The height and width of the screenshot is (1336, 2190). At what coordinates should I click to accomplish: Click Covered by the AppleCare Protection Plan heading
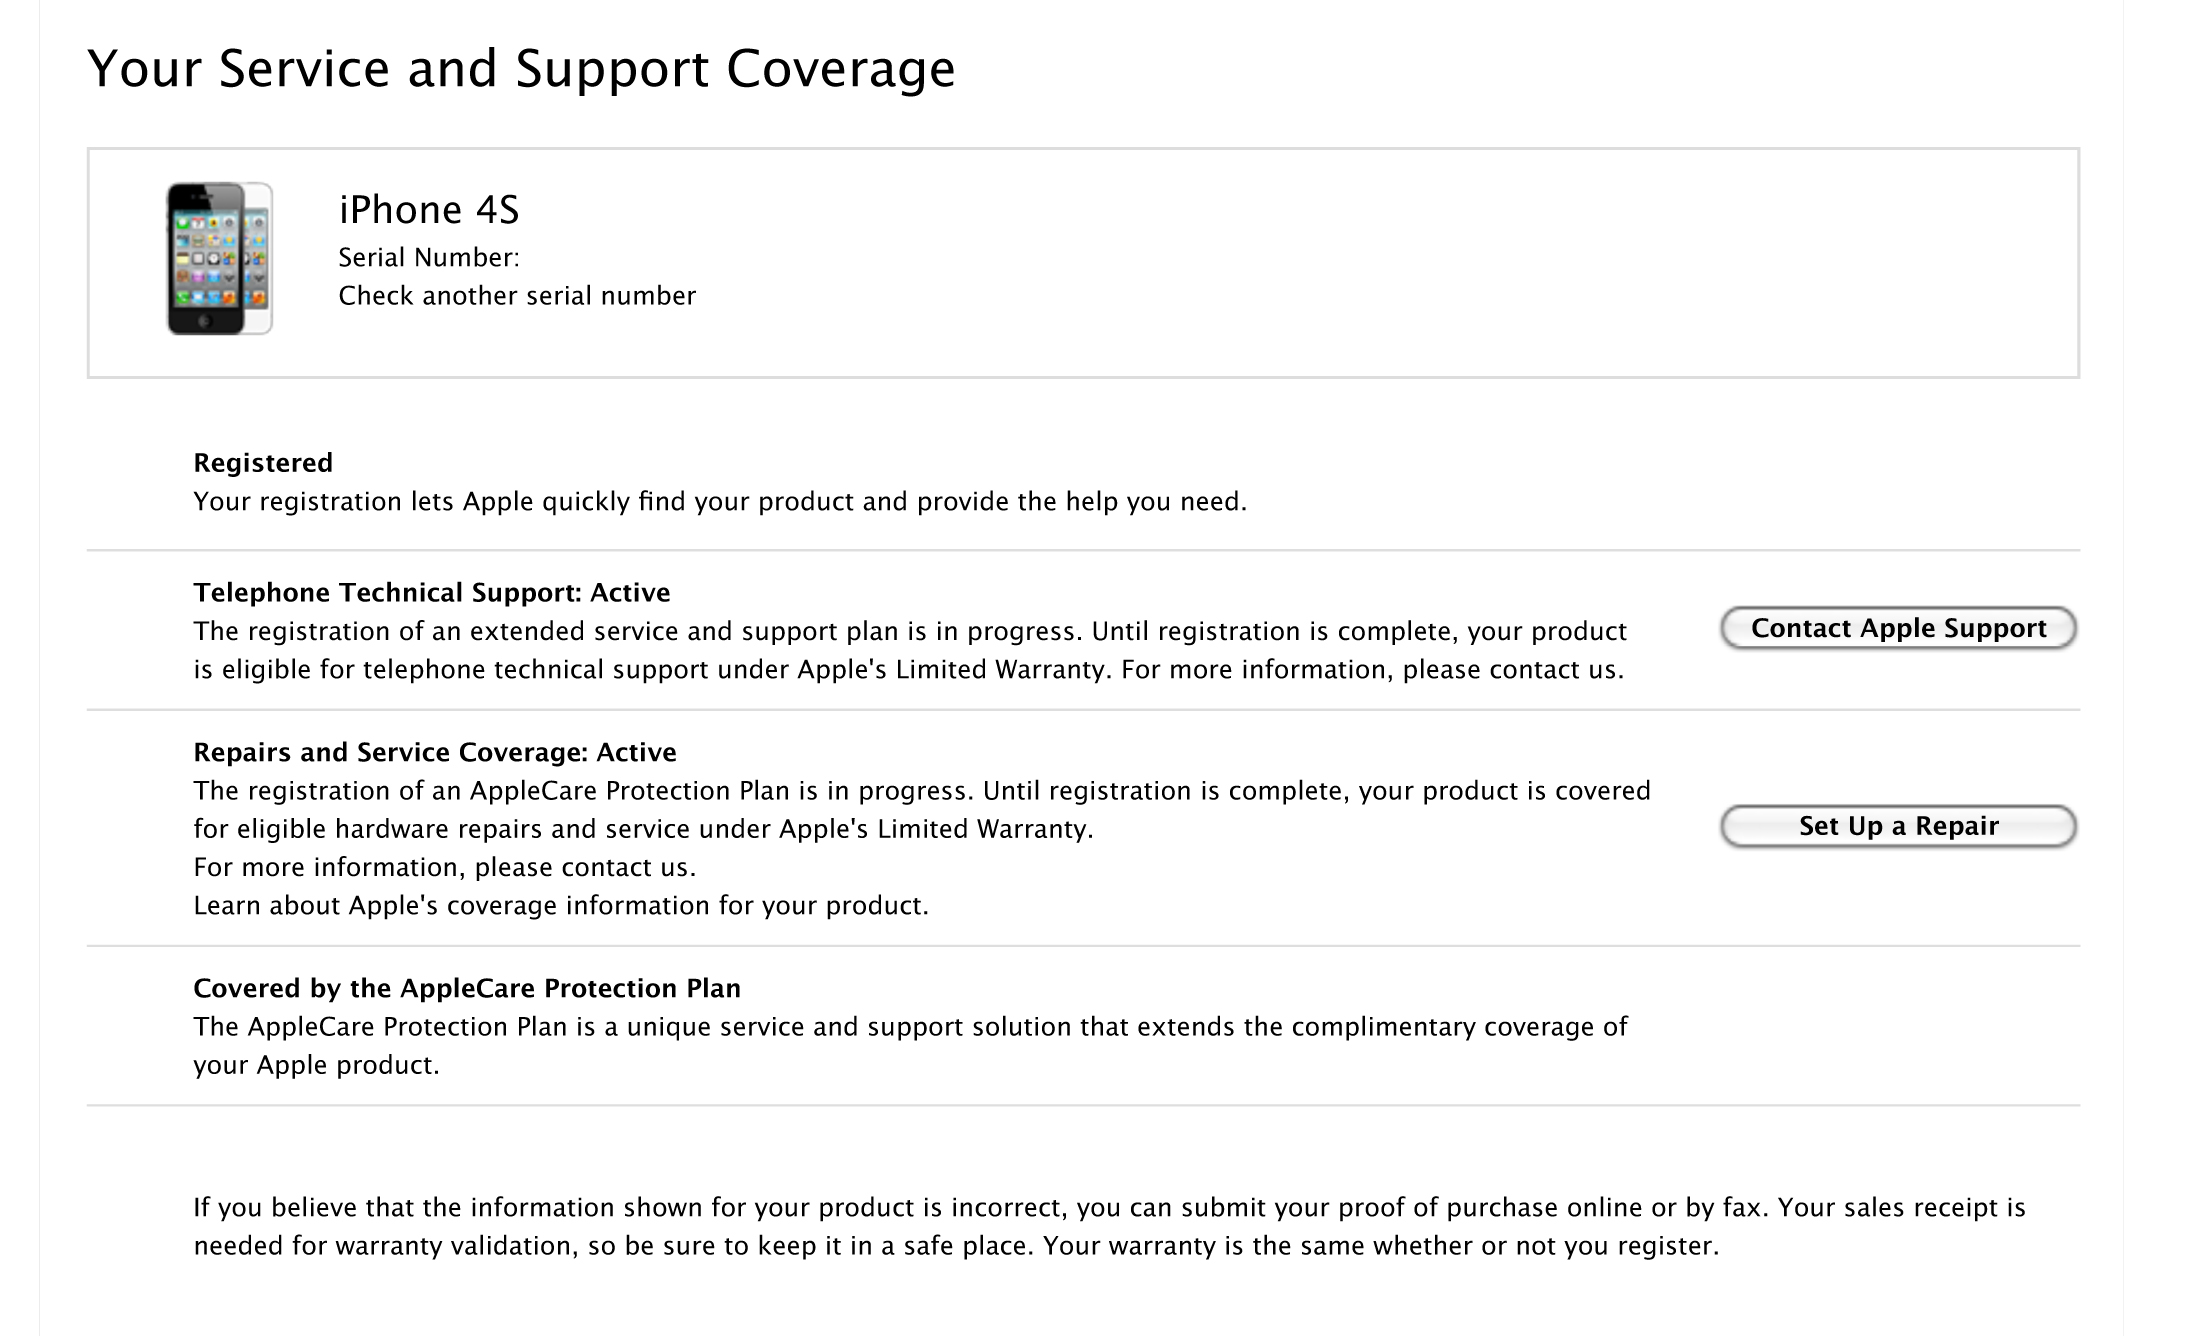pyautogui.click(x=467, y=989)
